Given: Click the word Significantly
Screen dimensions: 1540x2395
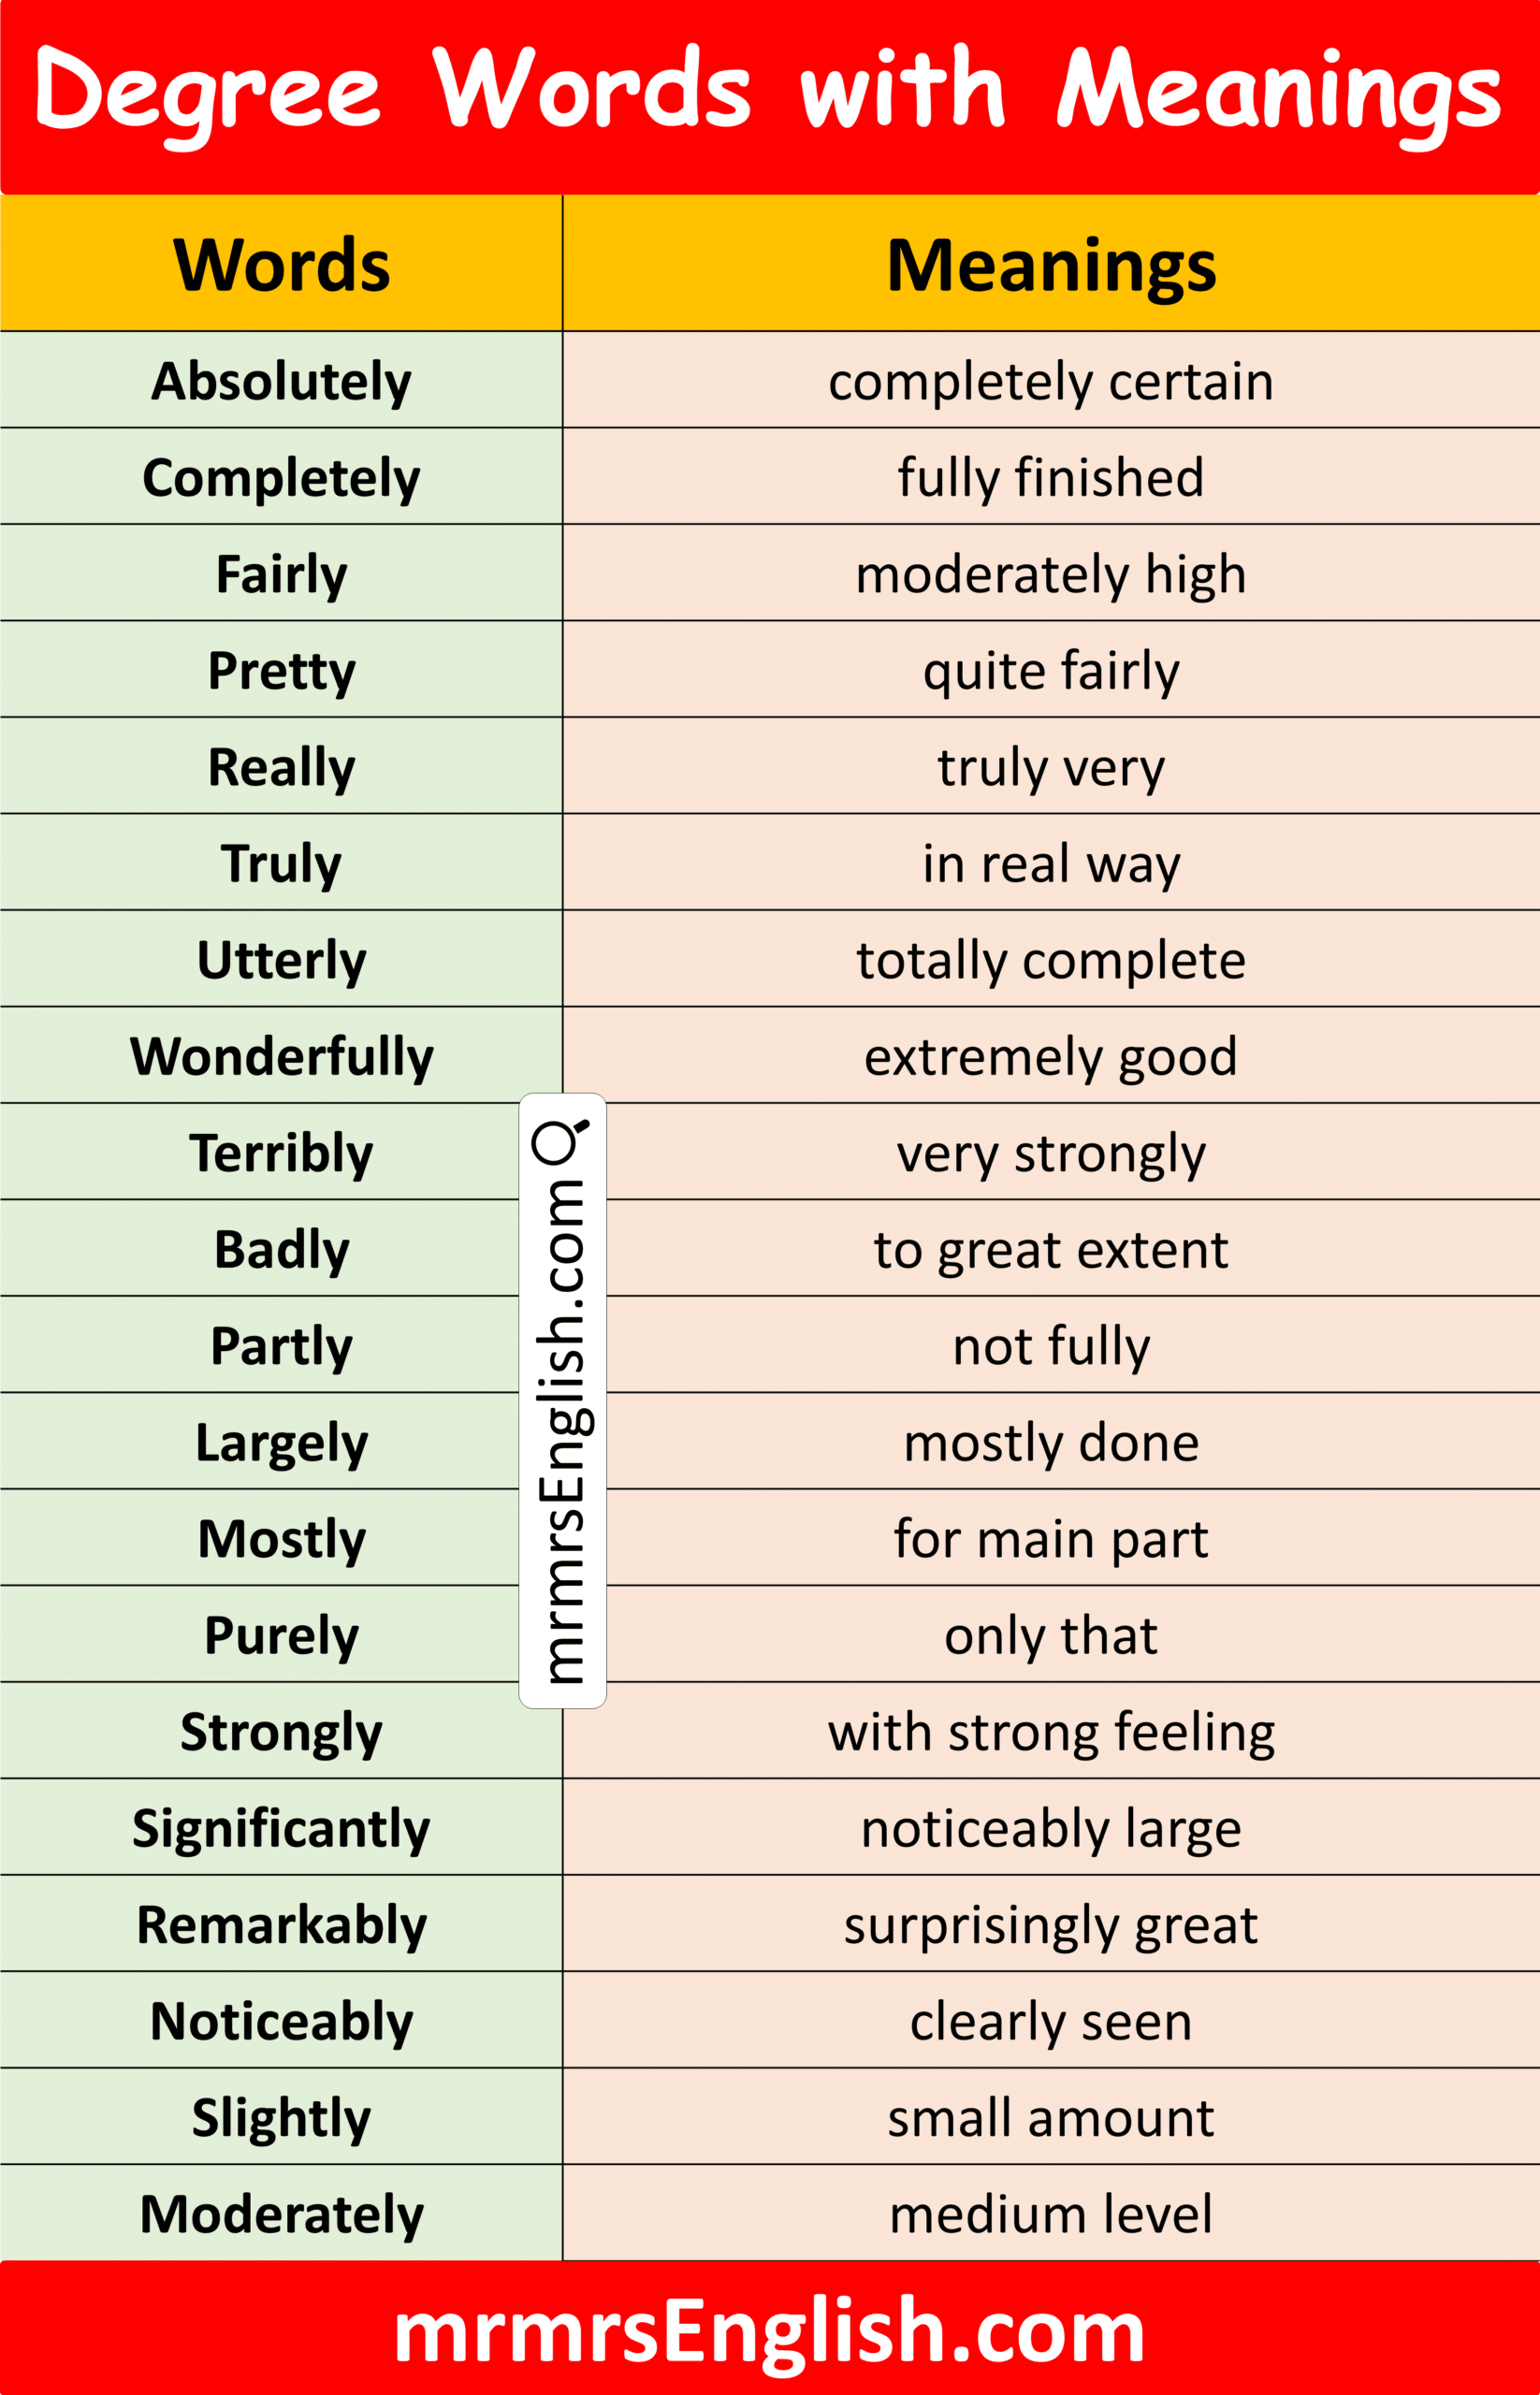Looking at the screenshot, I should tap(281, 1828).
